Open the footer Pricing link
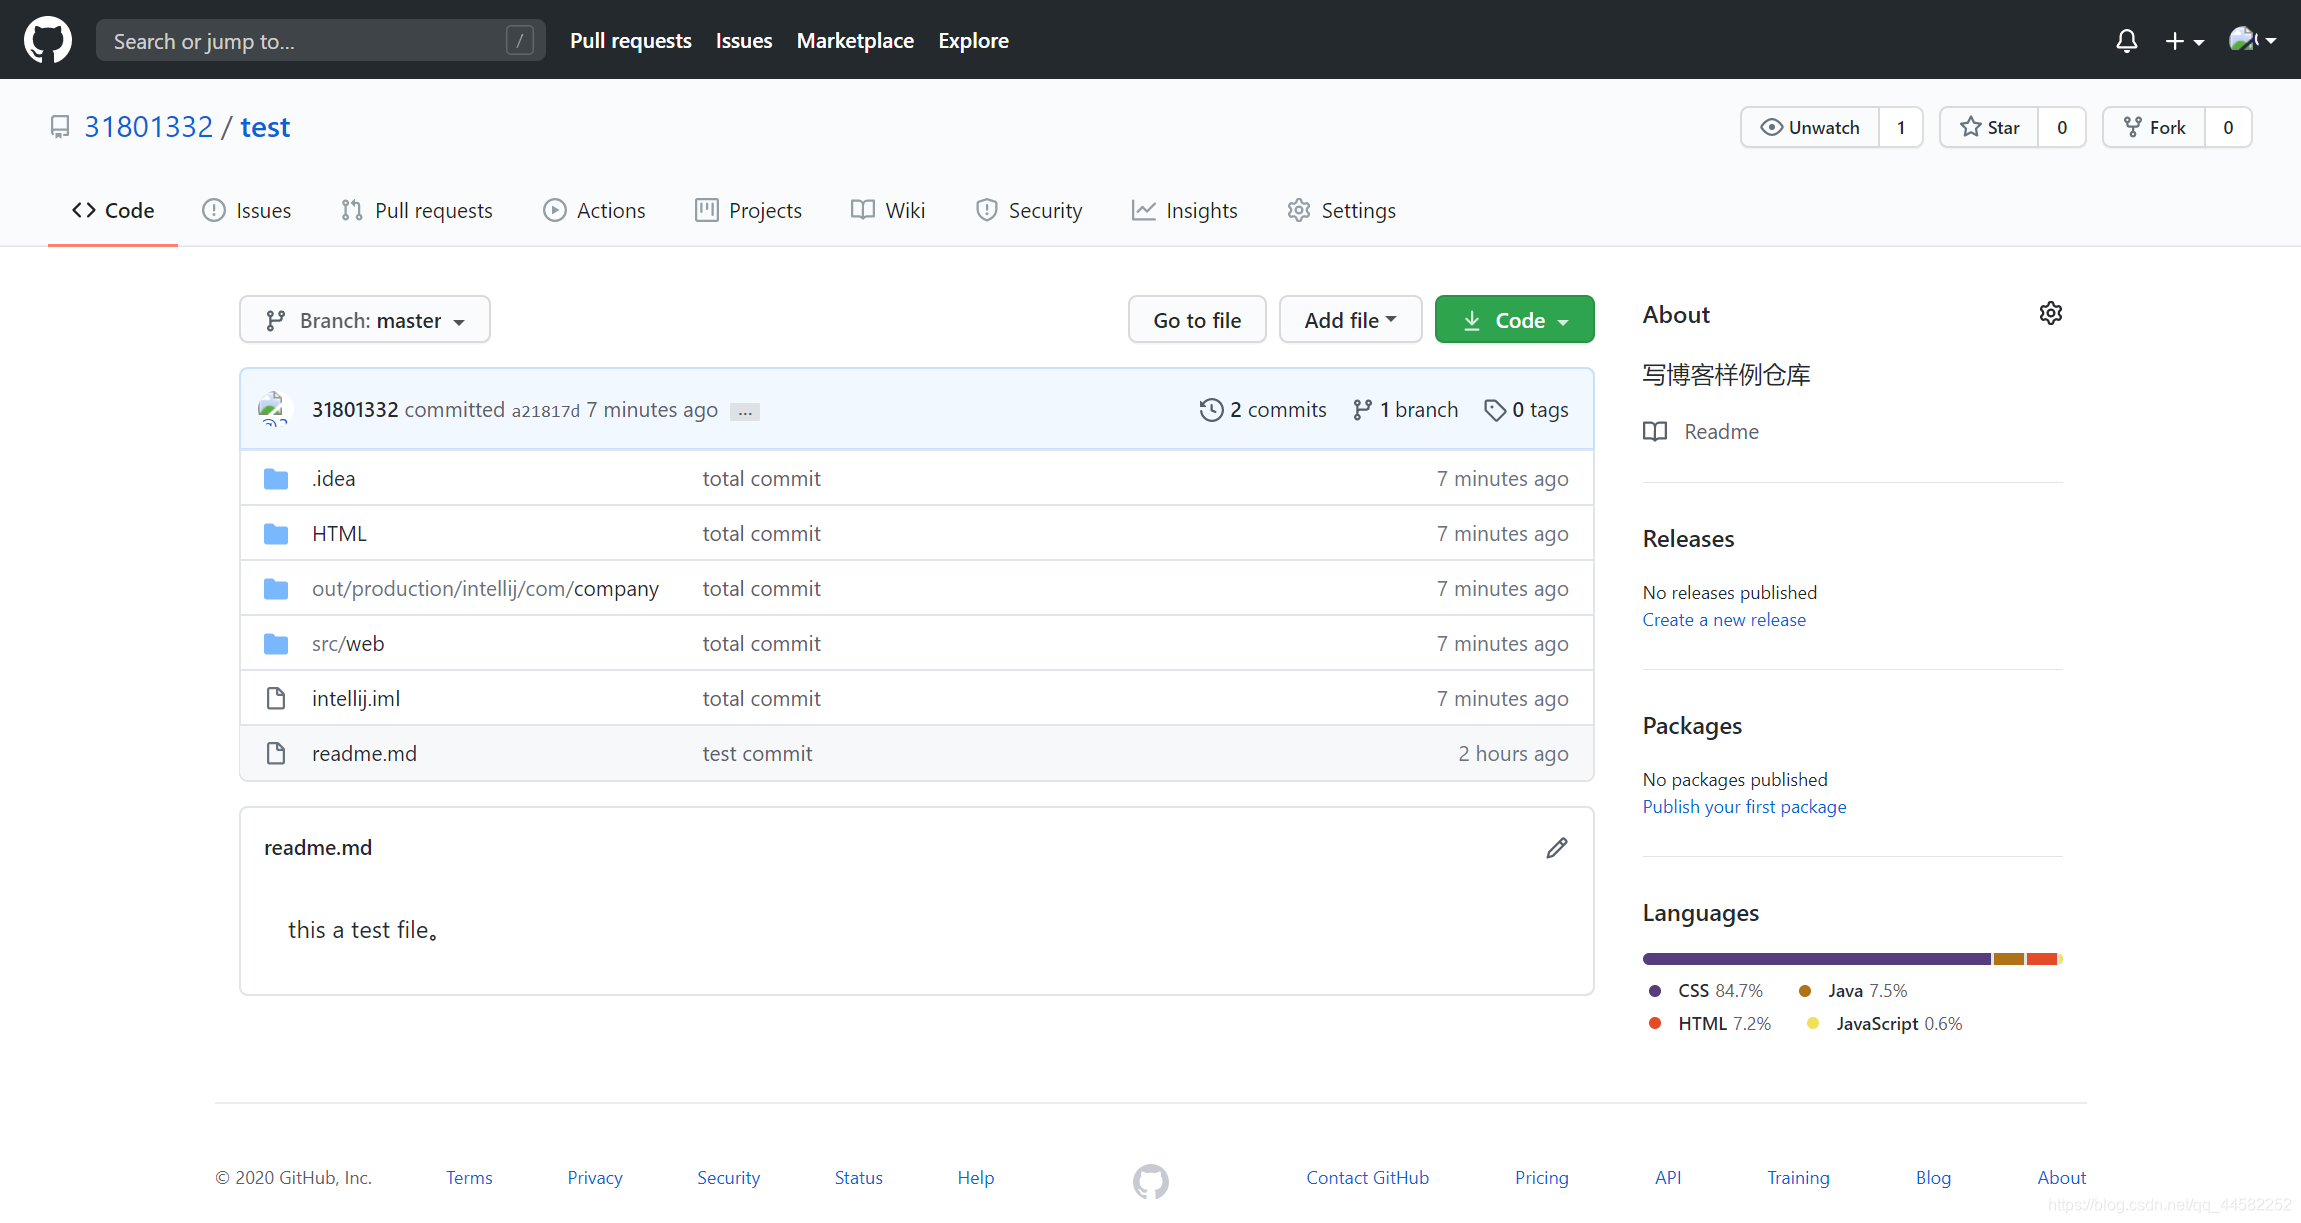This screenshot has width=2301, height=1223. pos(1541,1178)
